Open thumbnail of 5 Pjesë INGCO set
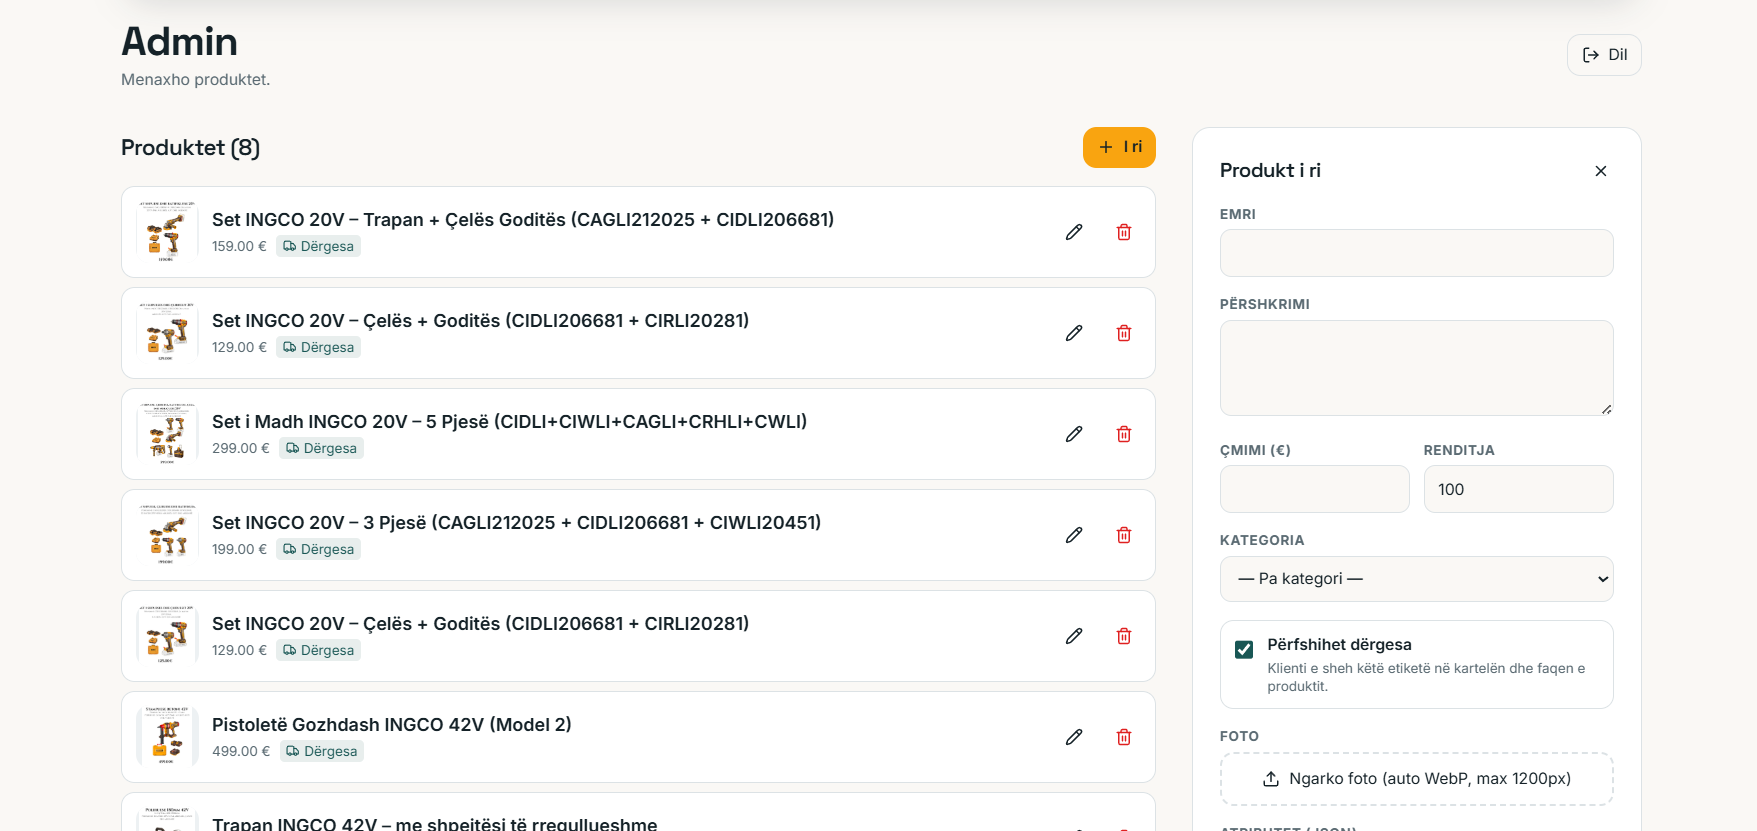The image size is (1757, 831). point(167,434)
